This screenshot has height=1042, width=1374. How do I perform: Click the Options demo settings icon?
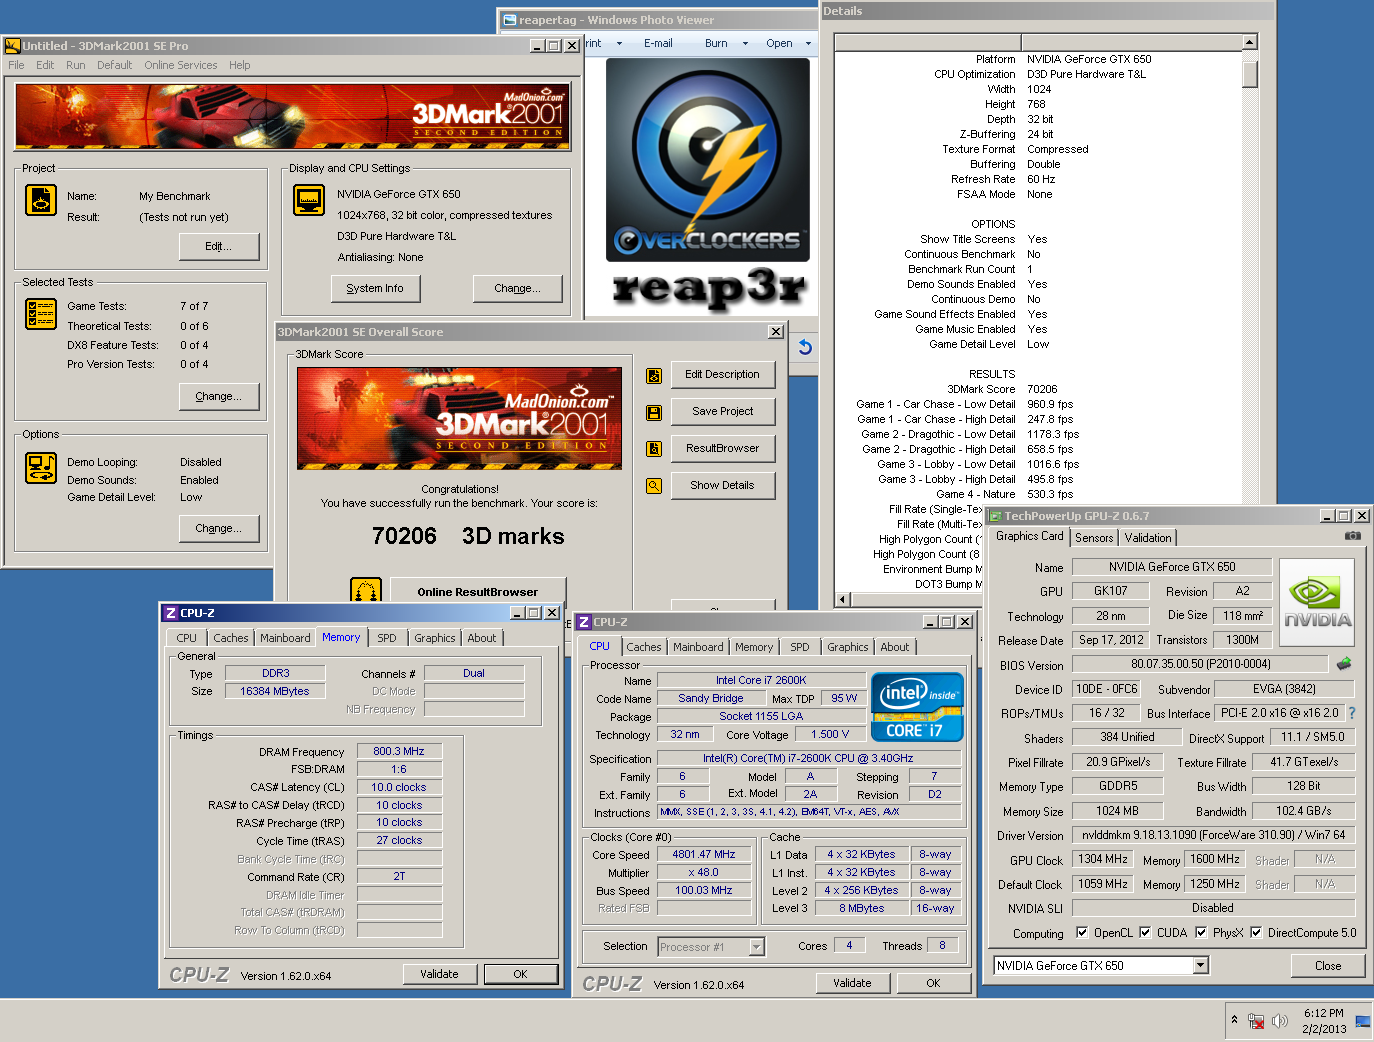(x=41, y=468)
